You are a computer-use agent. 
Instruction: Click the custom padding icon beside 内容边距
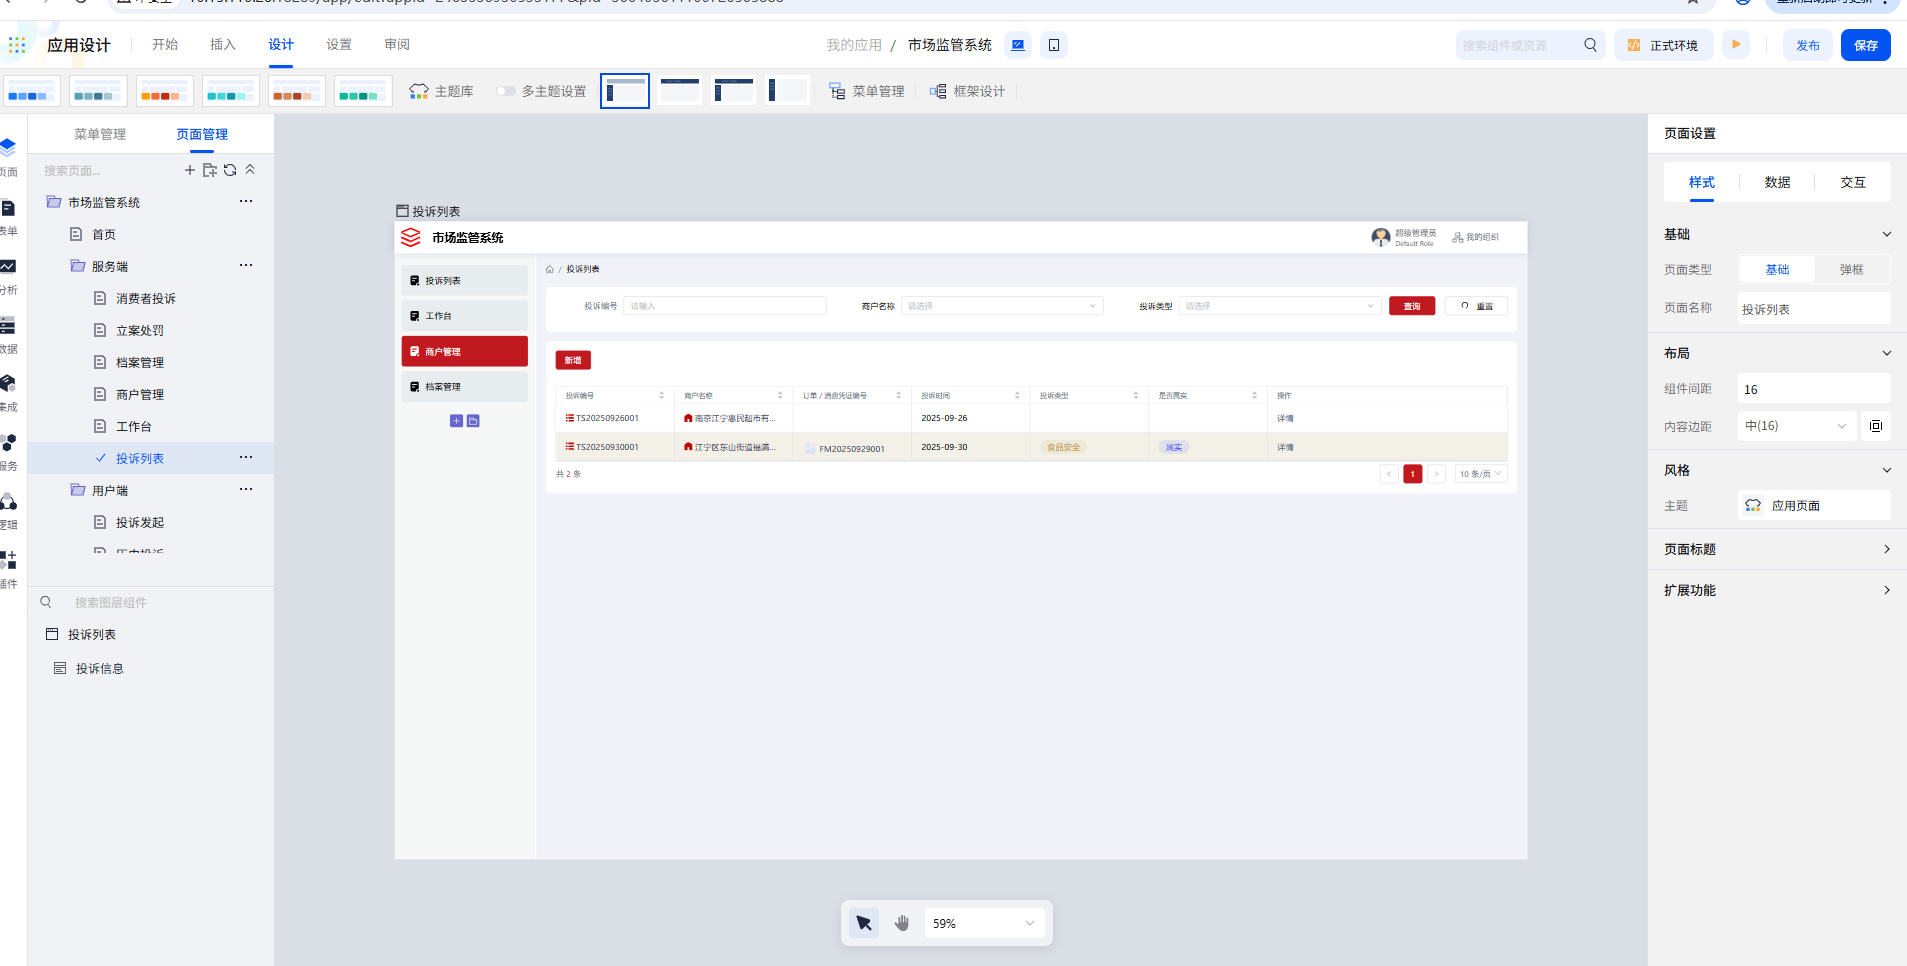click(x=1876, y=426)
